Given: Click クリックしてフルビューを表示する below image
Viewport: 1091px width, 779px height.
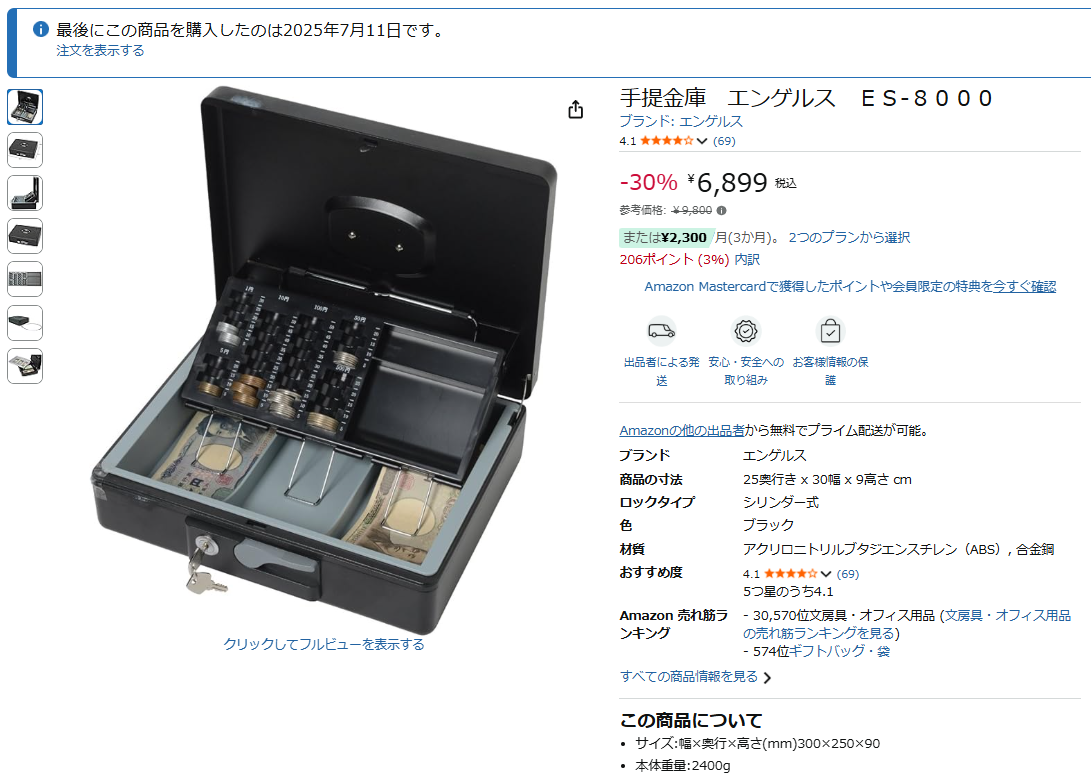Looking at the screenshot, I should pos(324,644).
